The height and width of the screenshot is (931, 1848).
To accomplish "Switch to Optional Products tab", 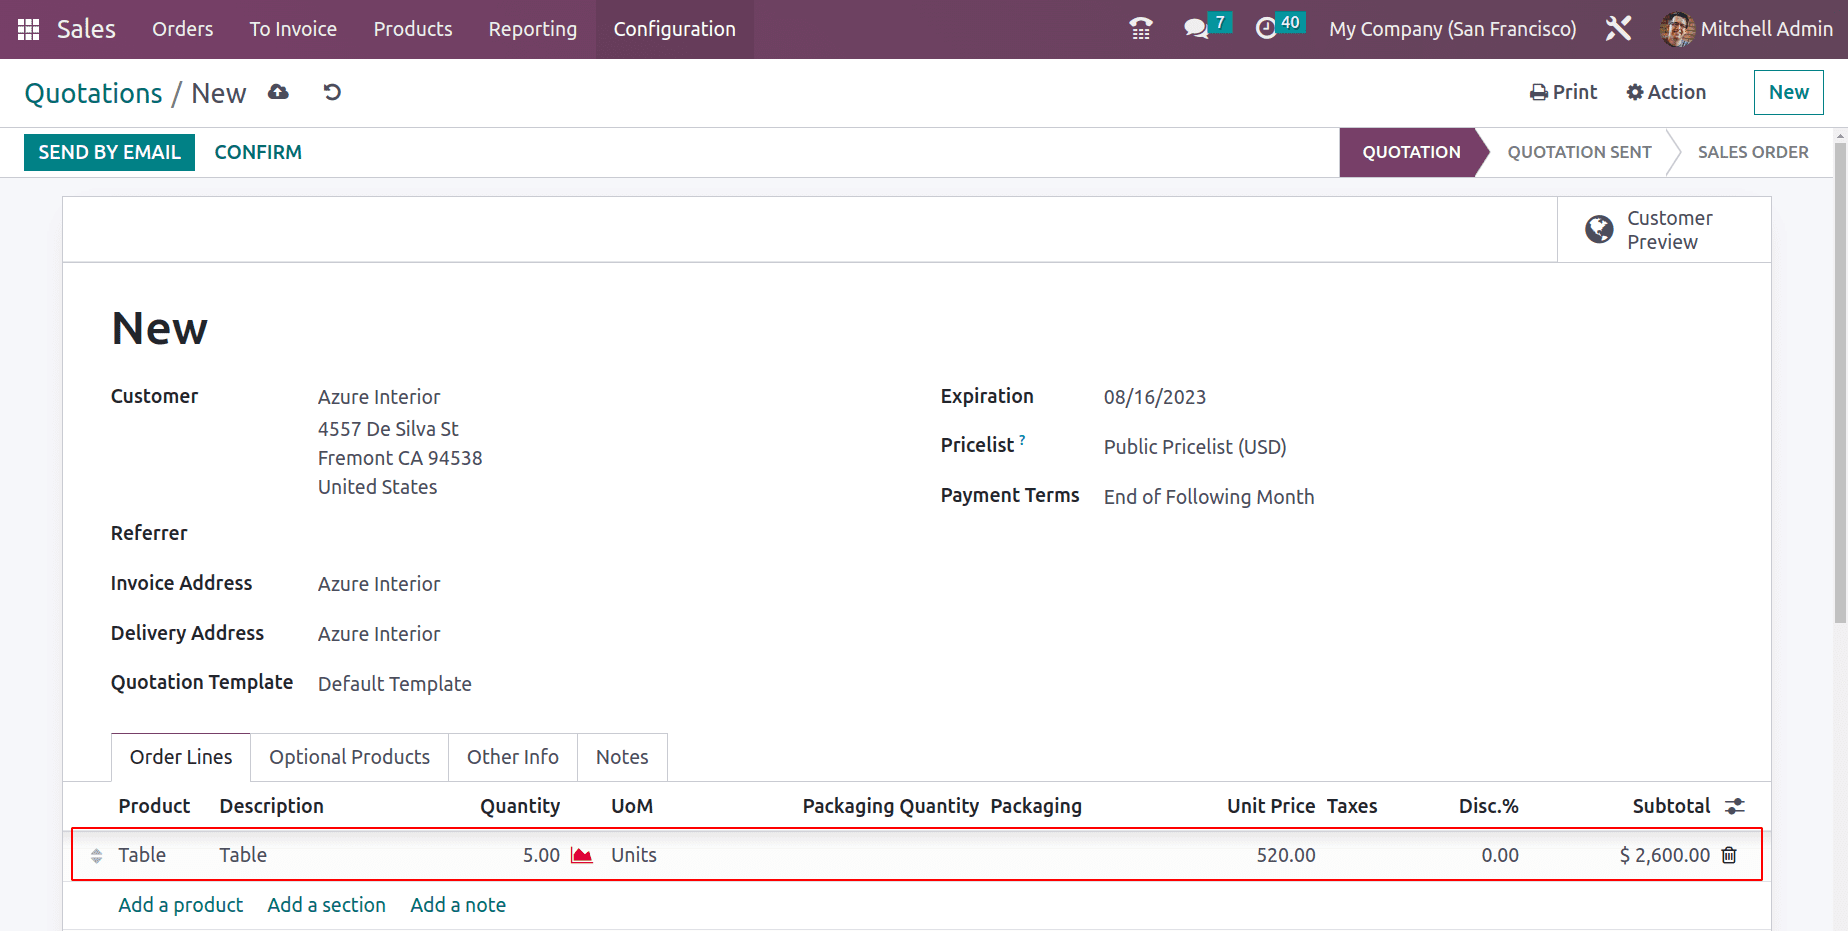I will (x=349, y=757).
